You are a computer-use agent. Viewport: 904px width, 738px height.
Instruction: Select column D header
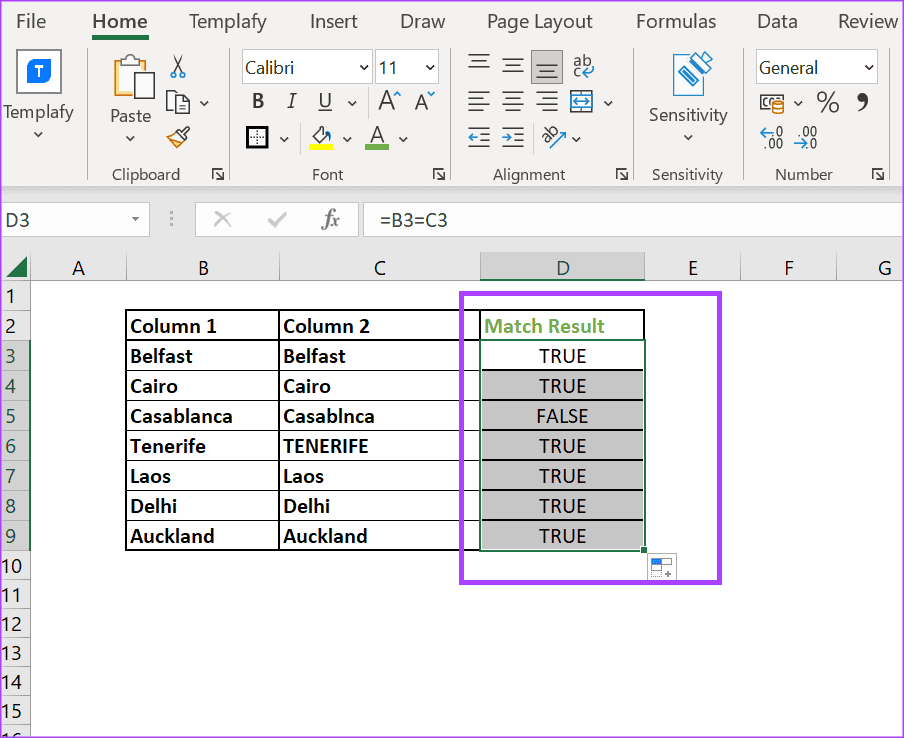click(562, 267)
